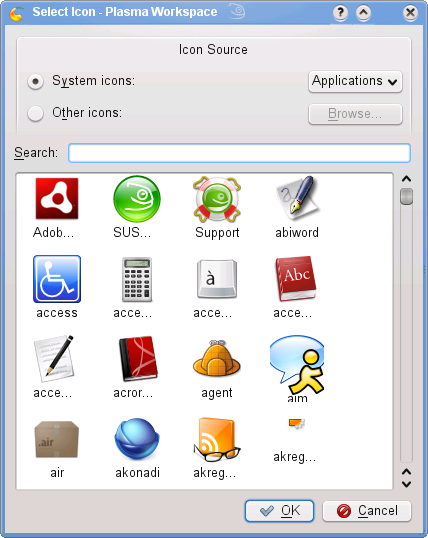The width and height of the screenshot is (428, 538).
Task: Click the 'SUS...' label text
Action: coord(132,233)
